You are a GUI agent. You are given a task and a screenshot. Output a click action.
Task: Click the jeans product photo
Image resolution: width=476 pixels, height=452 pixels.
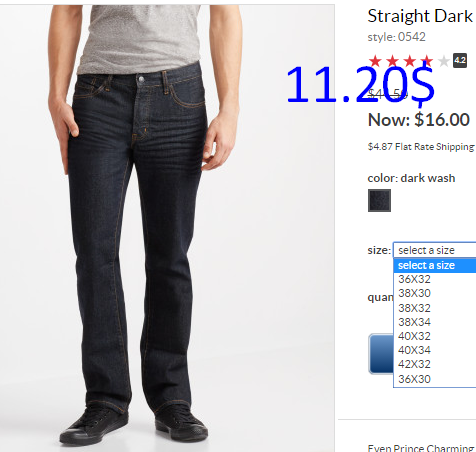pos(167,228)
